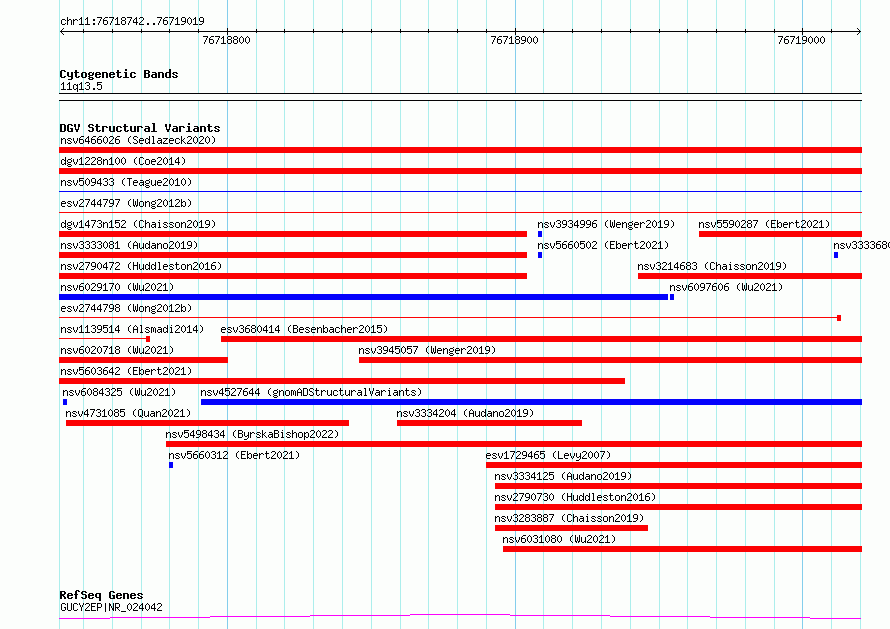Click the red bar under nsv3334204
Image resolution: width=890 pixels, height=629 pixels.
tap(489, 423)
